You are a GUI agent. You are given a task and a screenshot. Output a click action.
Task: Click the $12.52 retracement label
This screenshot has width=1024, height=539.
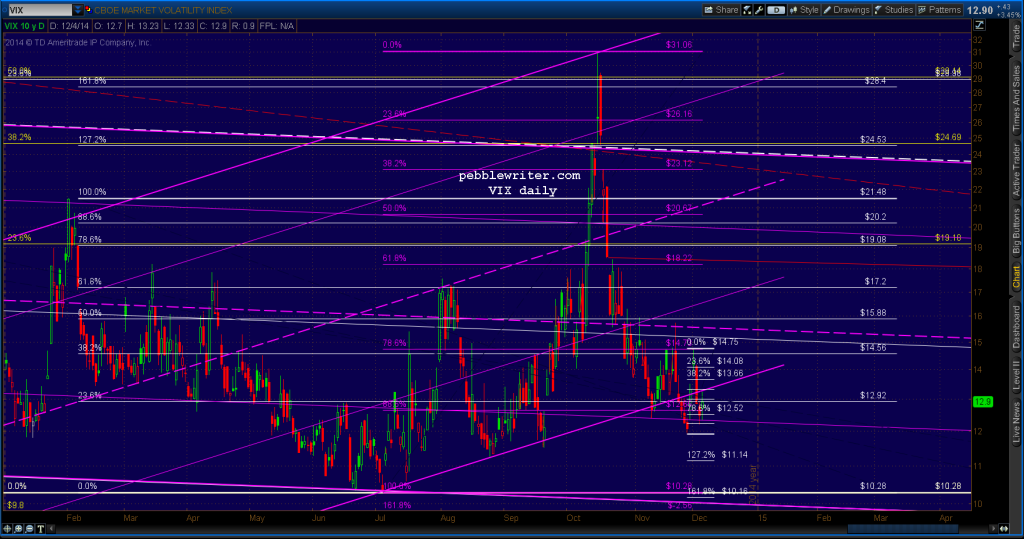(729, 408)
